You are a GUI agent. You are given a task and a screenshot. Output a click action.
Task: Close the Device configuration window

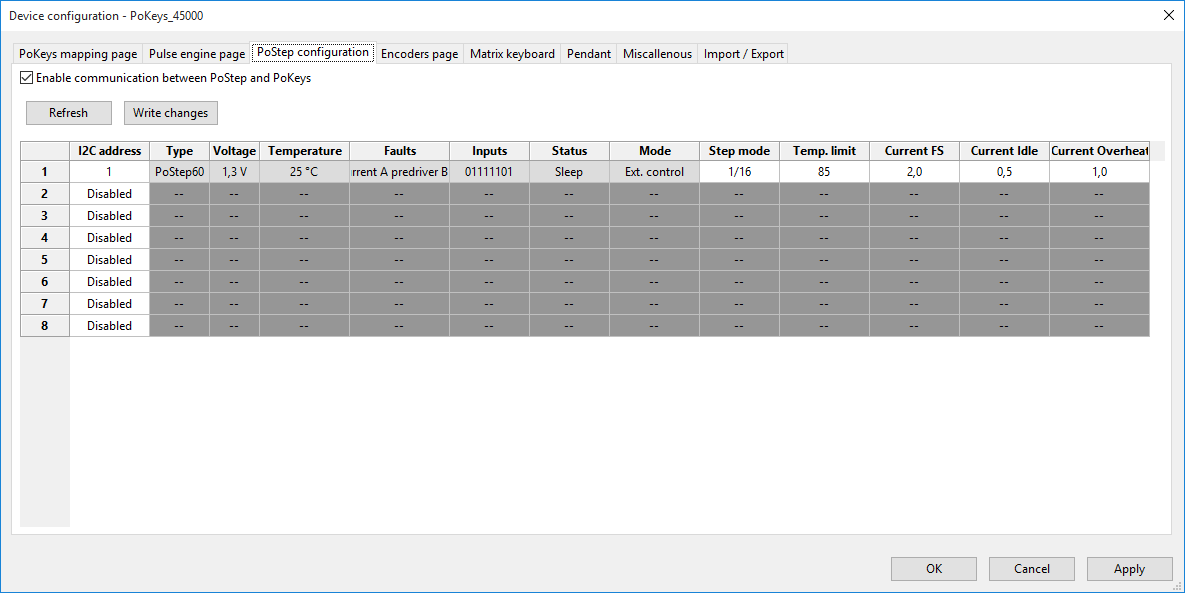[x=1168, y=15]
